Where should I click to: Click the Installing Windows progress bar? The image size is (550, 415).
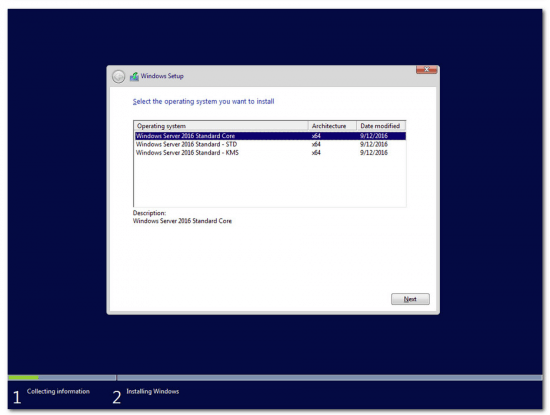(x=330, y=378)
